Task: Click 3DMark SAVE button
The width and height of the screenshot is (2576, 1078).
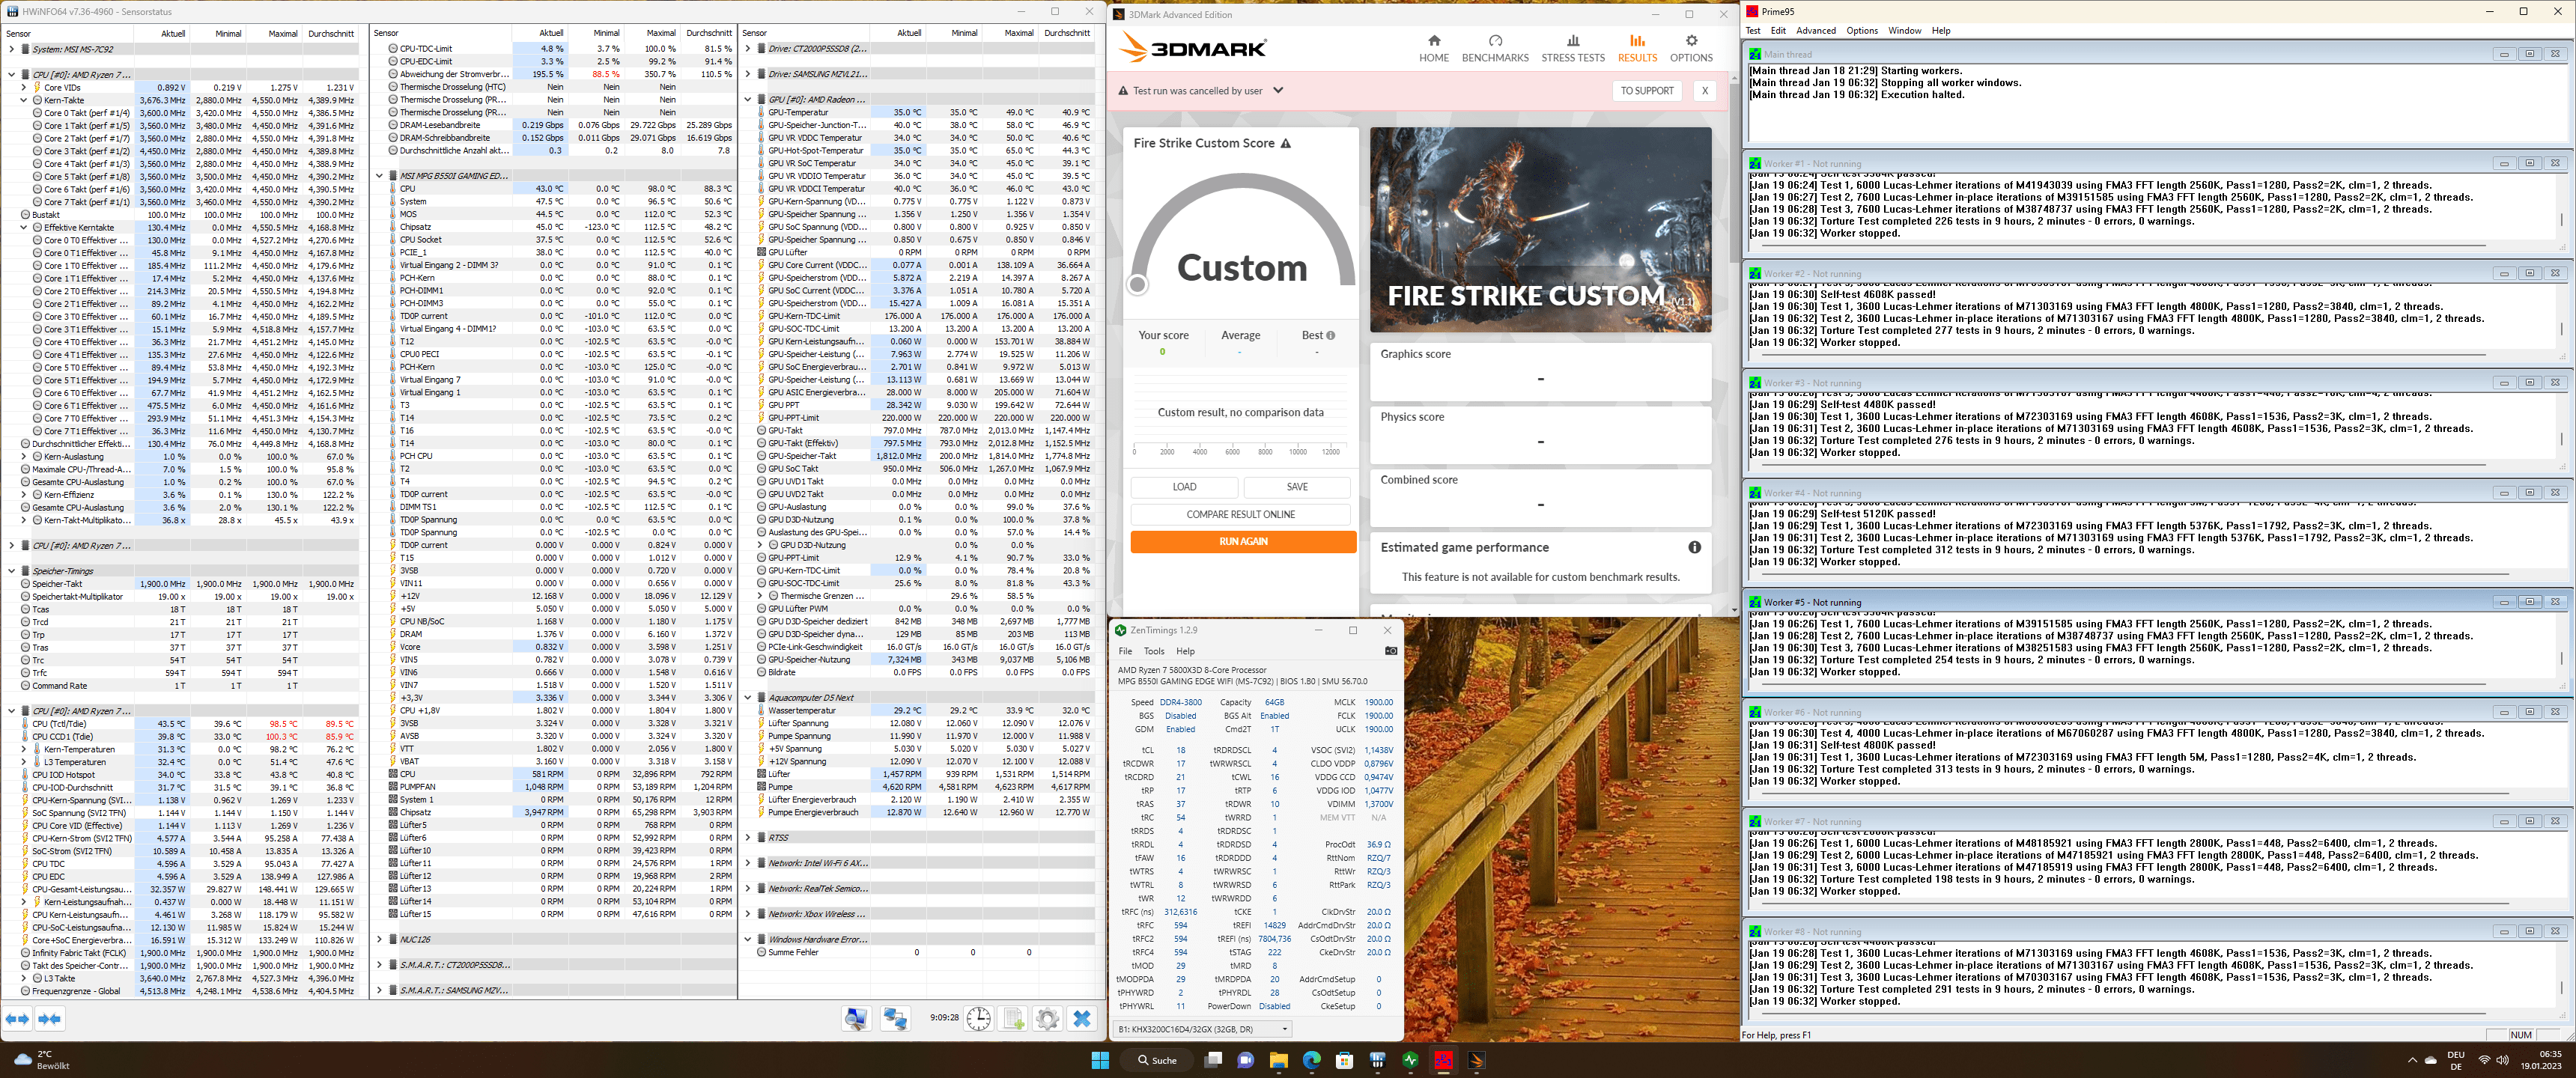Action: (x=1297, y=487)
